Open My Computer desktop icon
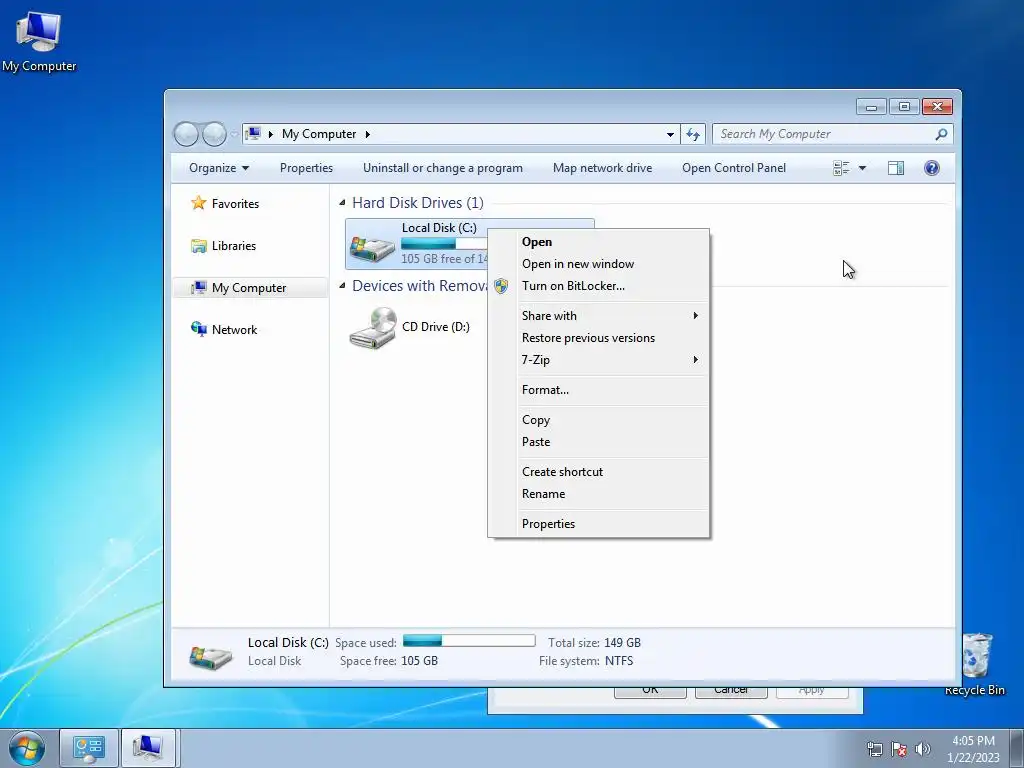The image size is (1024, 768). pos(39,41)
